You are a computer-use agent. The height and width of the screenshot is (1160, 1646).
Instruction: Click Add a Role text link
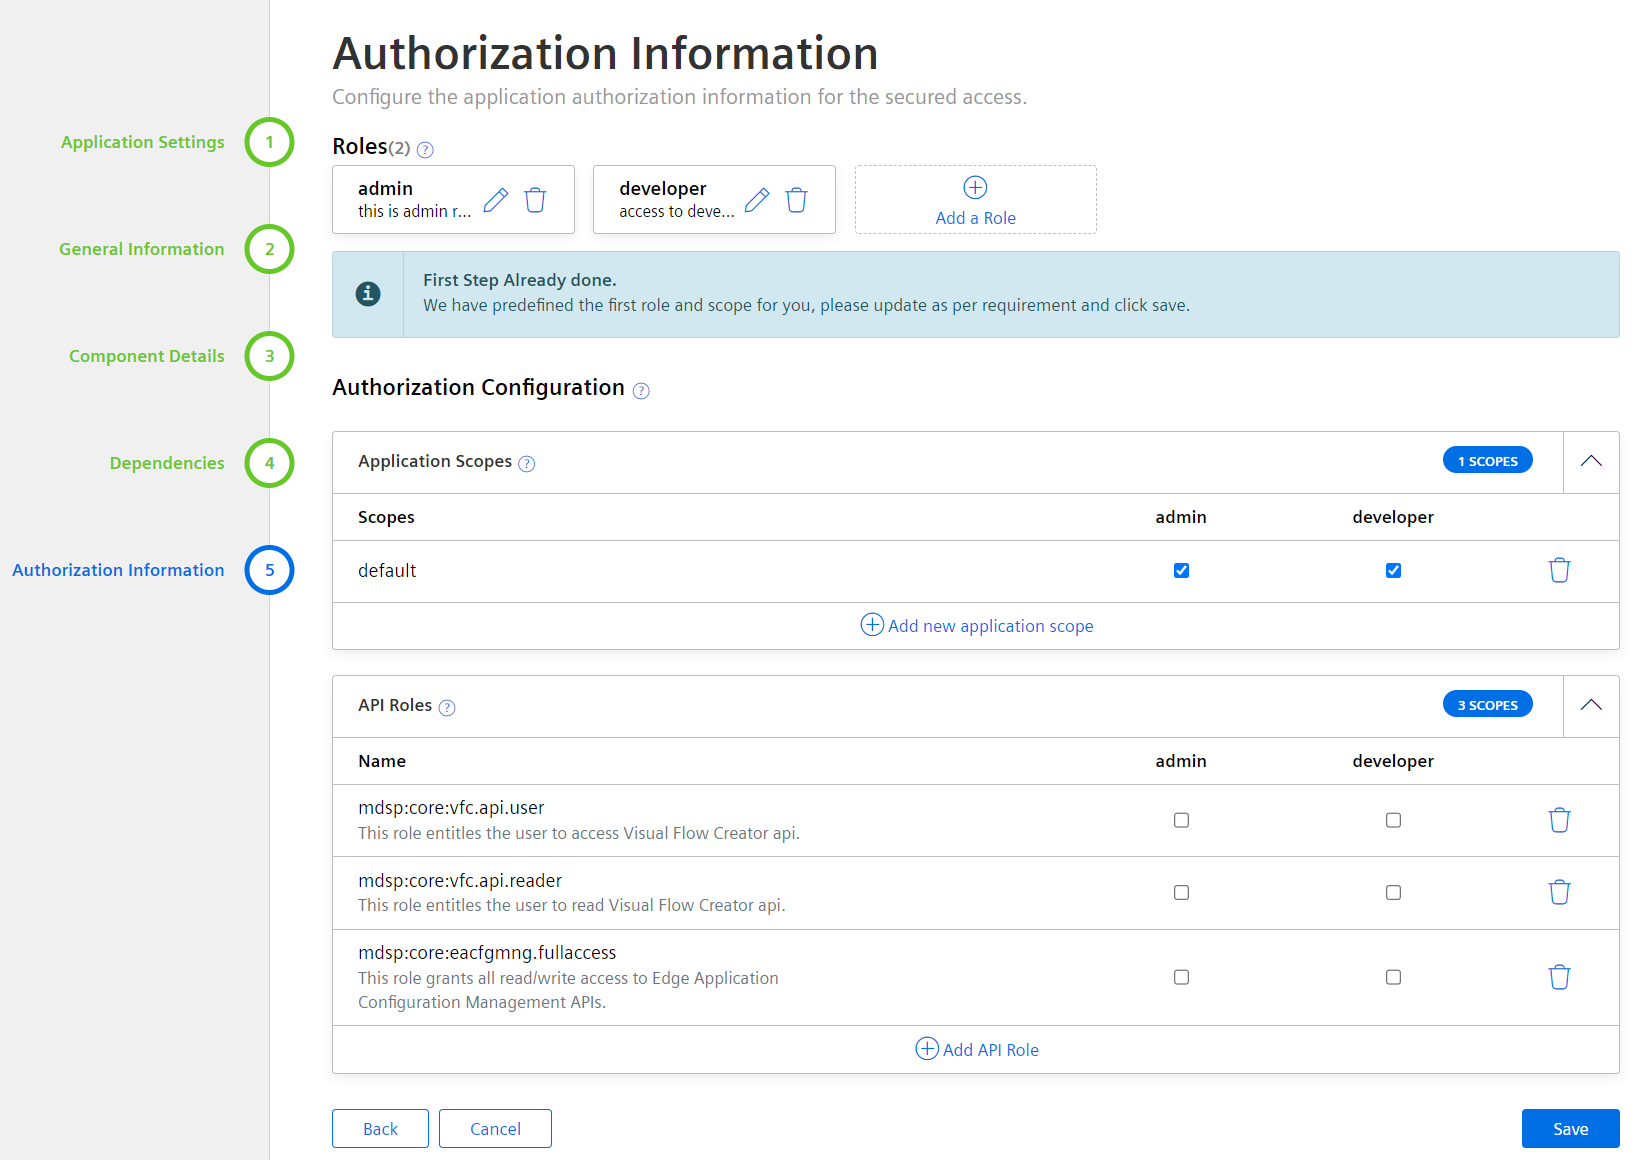point(975,218)
